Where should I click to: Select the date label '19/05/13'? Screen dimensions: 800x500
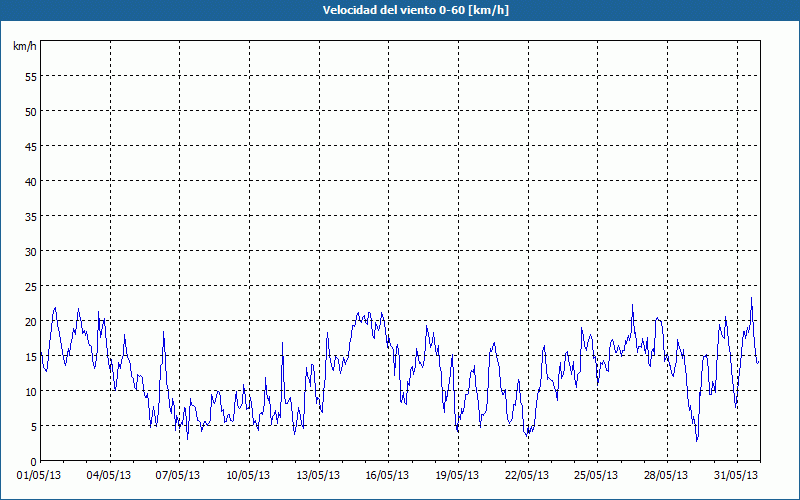click(457, 475)
